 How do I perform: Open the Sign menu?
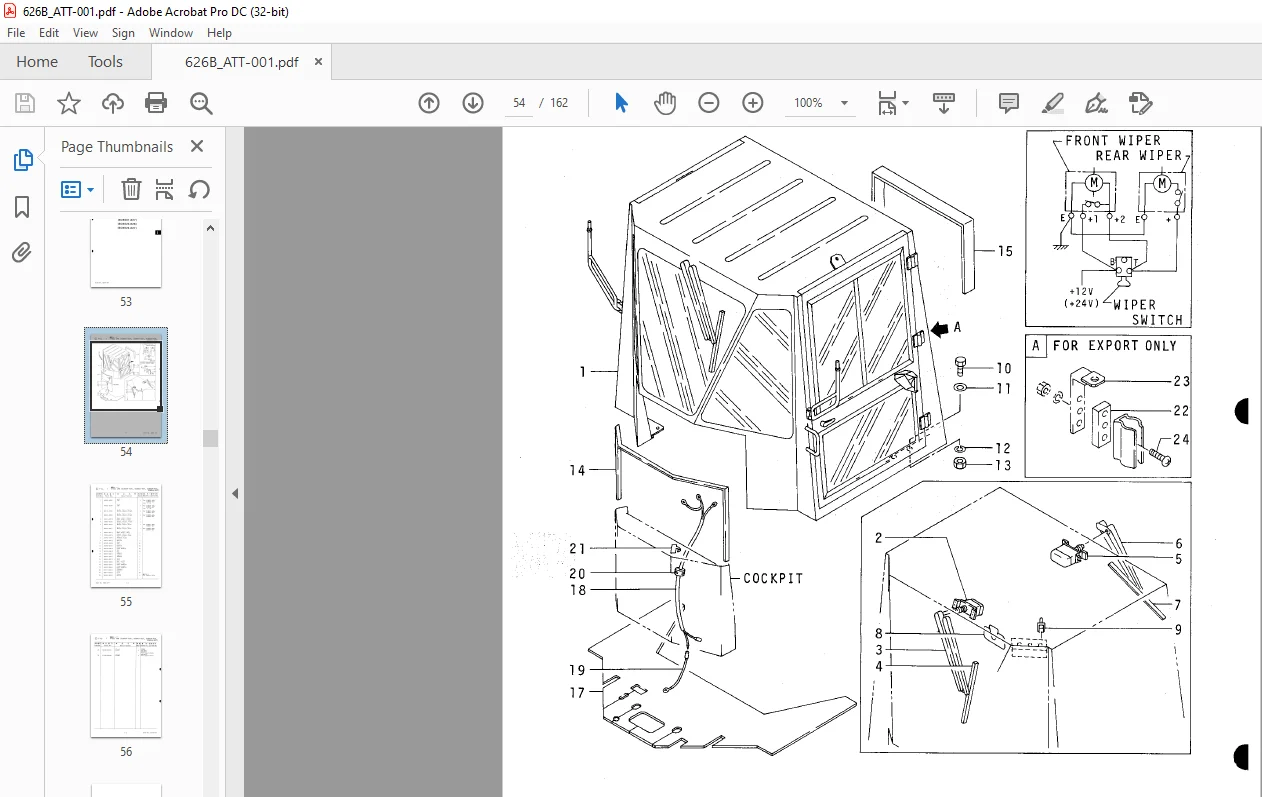click(x=123, y=33)
